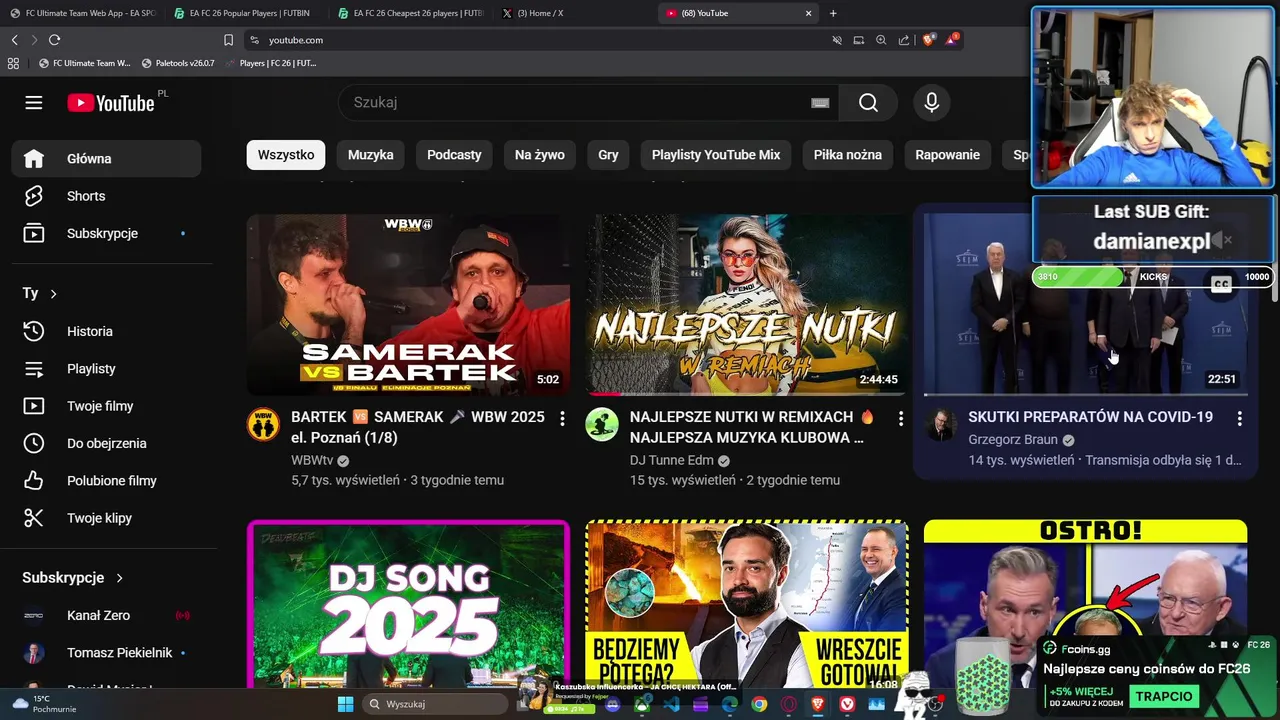1280x720 pixels.
Task: Click the YouTube logo
Action: click(x=111, y=103)
